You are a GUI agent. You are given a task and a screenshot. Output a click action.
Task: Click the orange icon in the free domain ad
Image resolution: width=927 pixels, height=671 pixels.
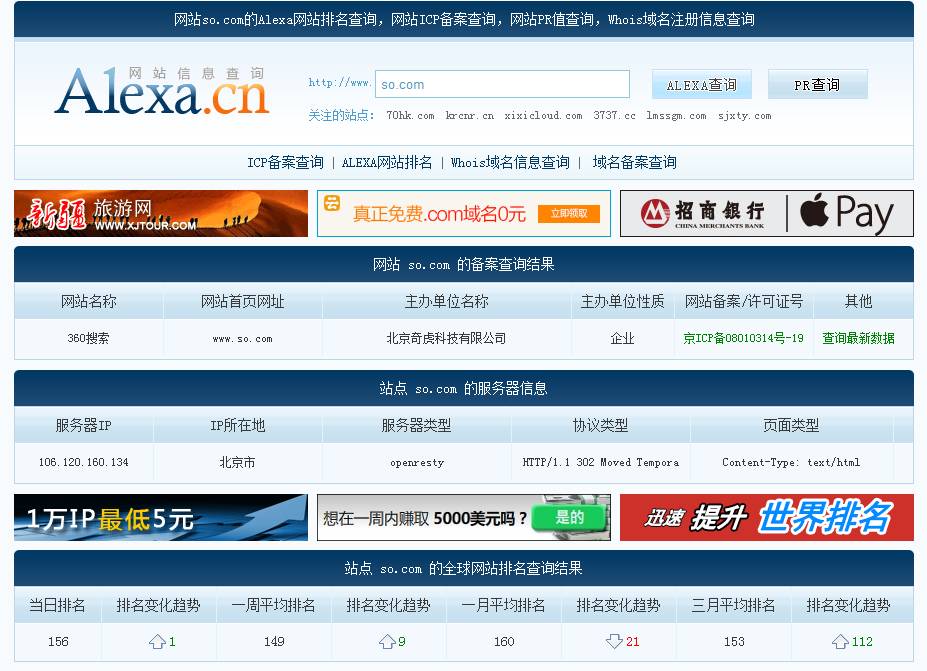pos(332,203)
